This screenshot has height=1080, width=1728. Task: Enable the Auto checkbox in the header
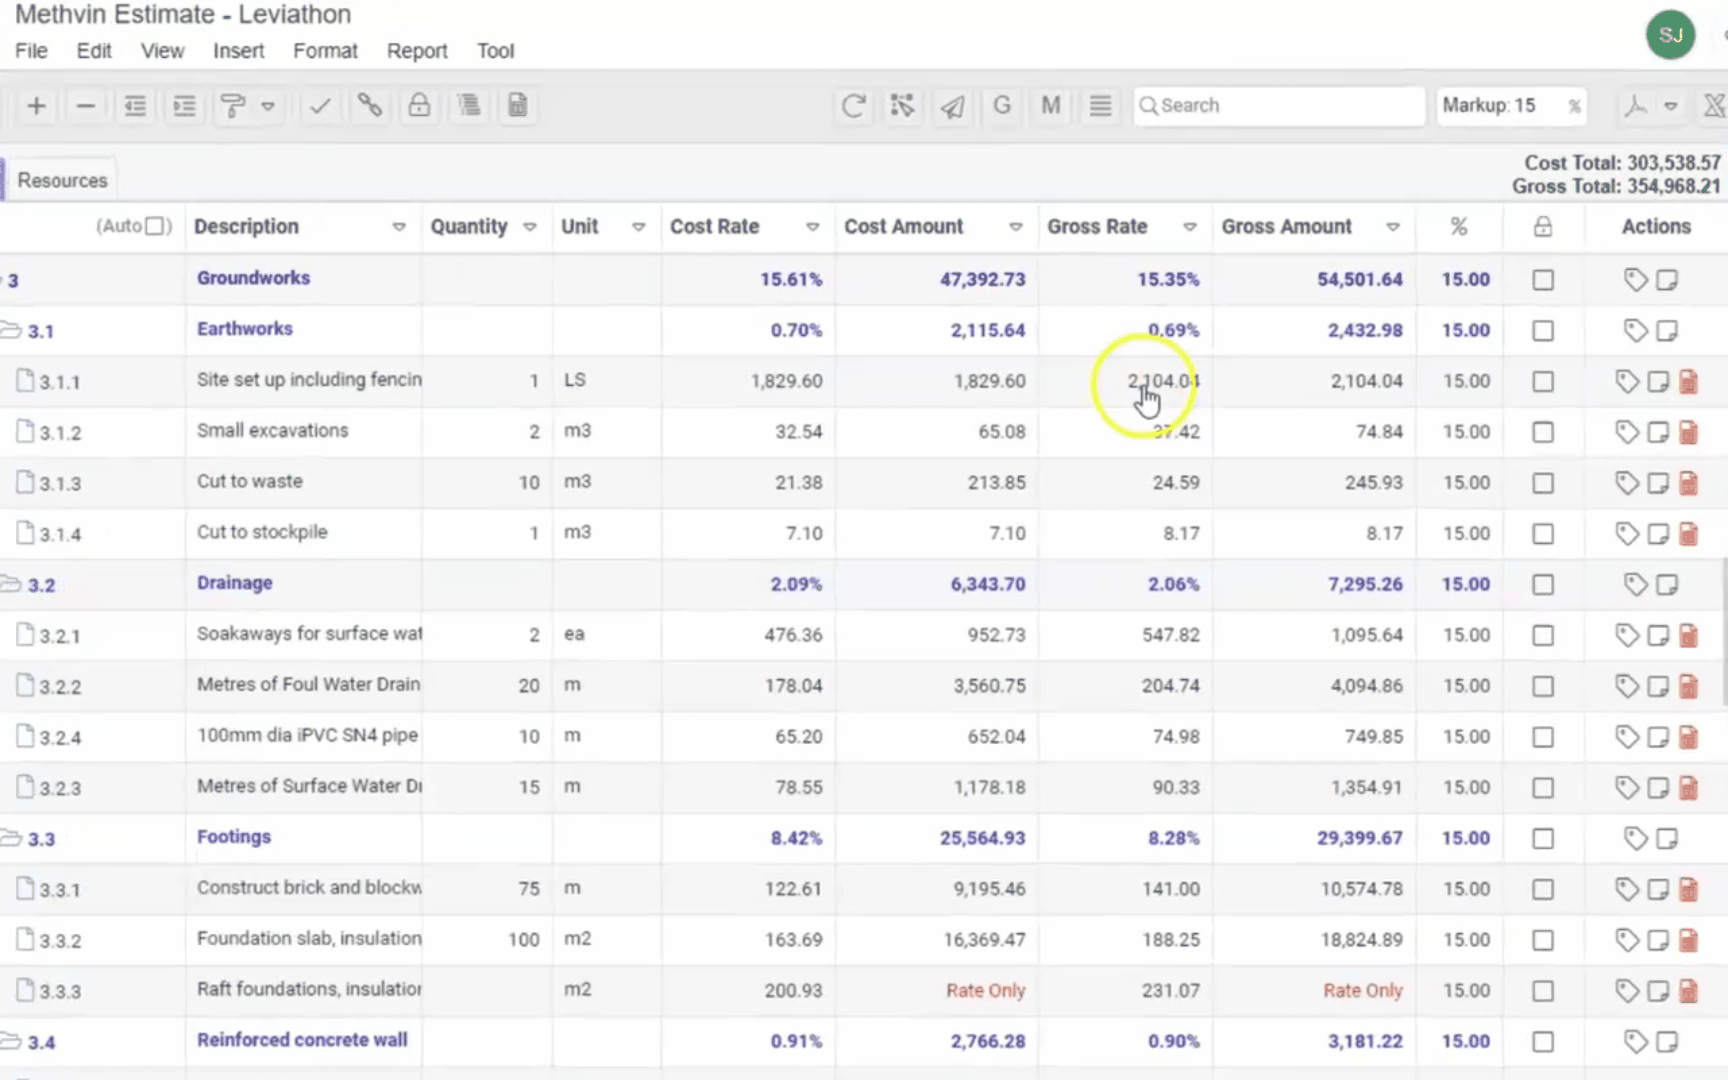(156, 226)
